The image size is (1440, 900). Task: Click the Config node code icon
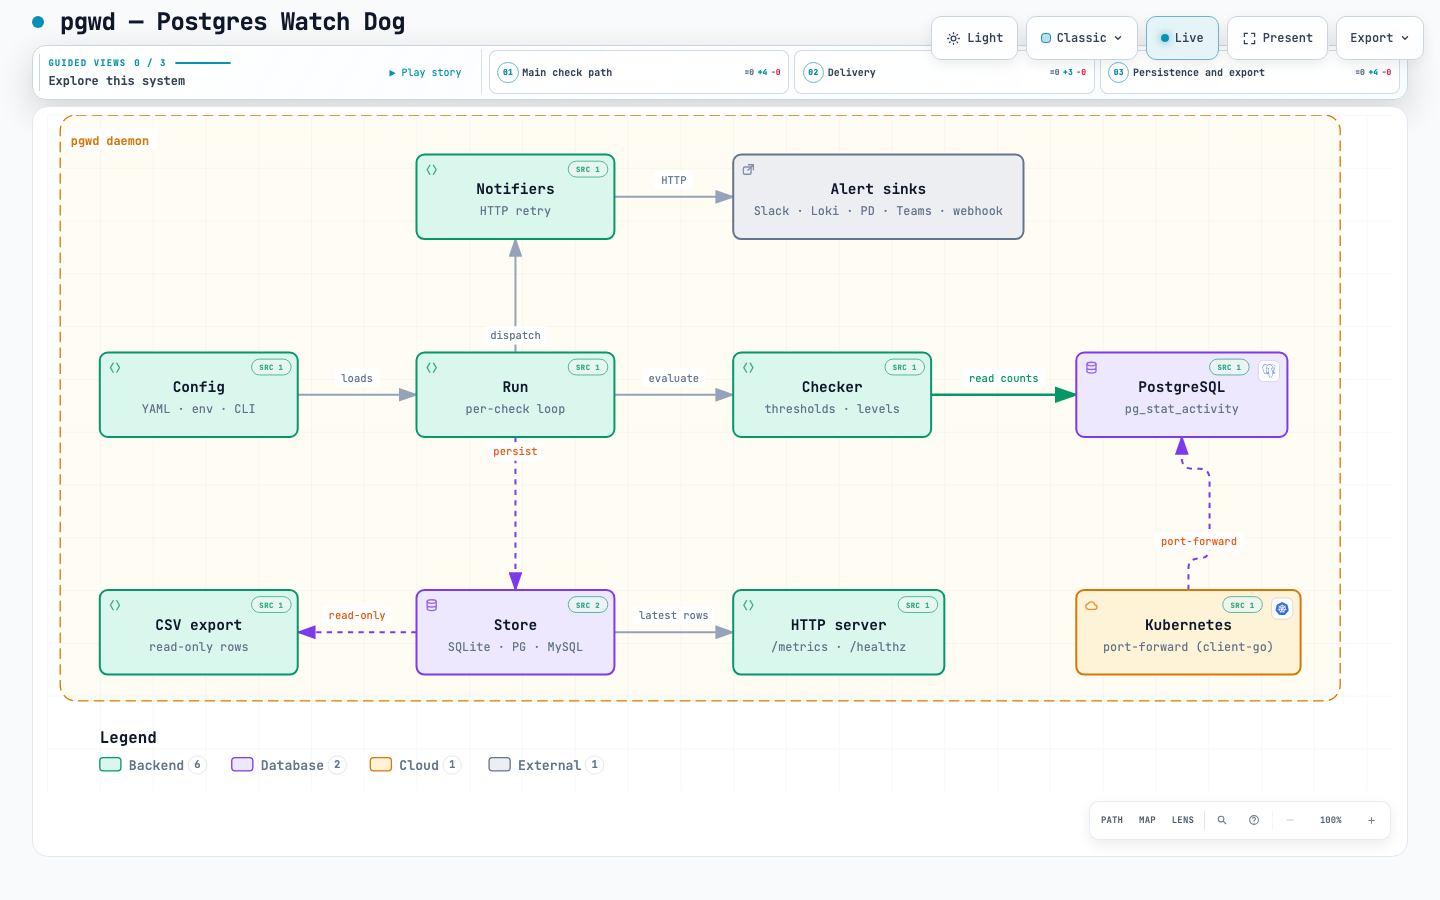[115, 368]
